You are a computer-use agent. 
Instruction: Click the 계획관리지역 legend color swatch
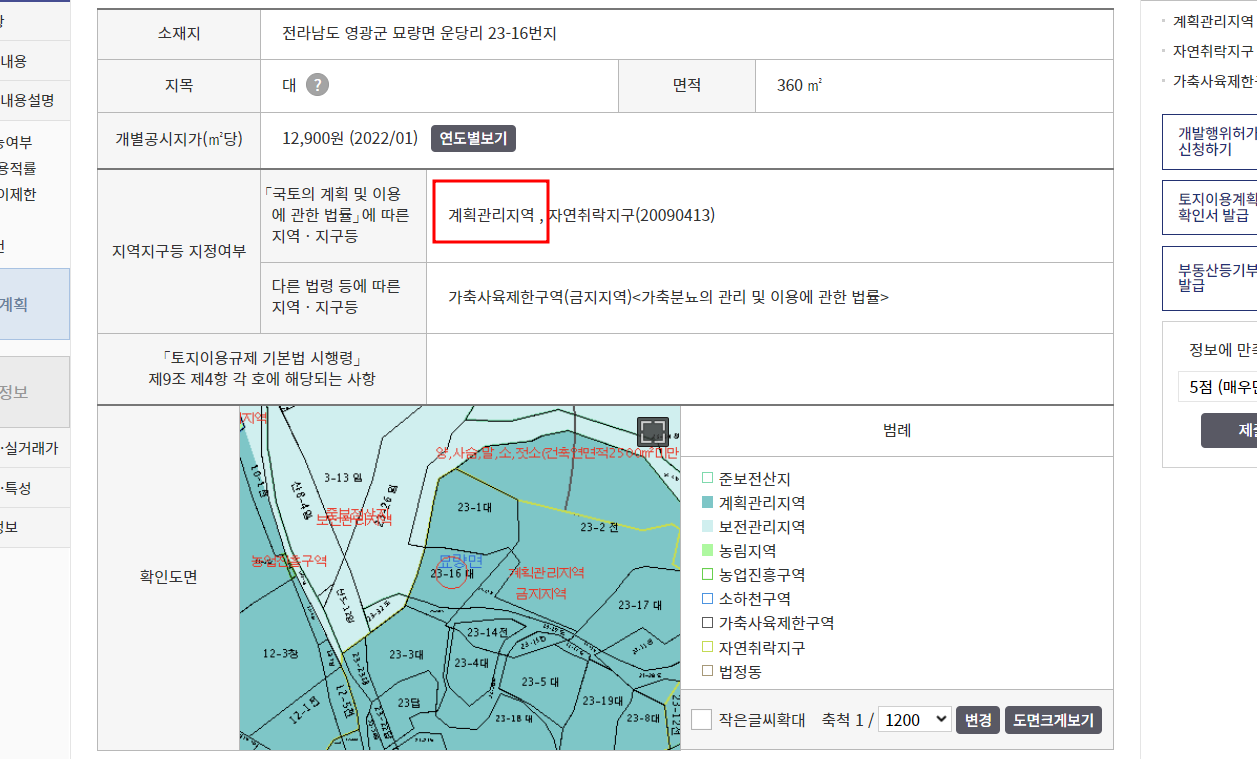tap(708, 503)
